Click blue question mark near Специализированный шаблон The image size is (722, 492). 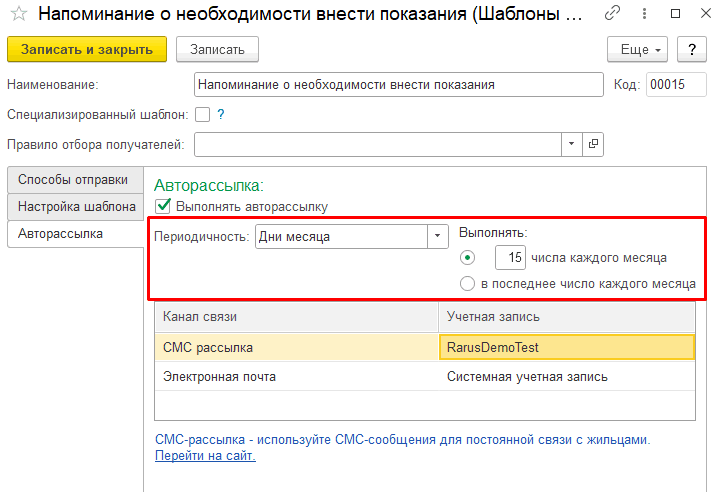[x=221, y=114]
